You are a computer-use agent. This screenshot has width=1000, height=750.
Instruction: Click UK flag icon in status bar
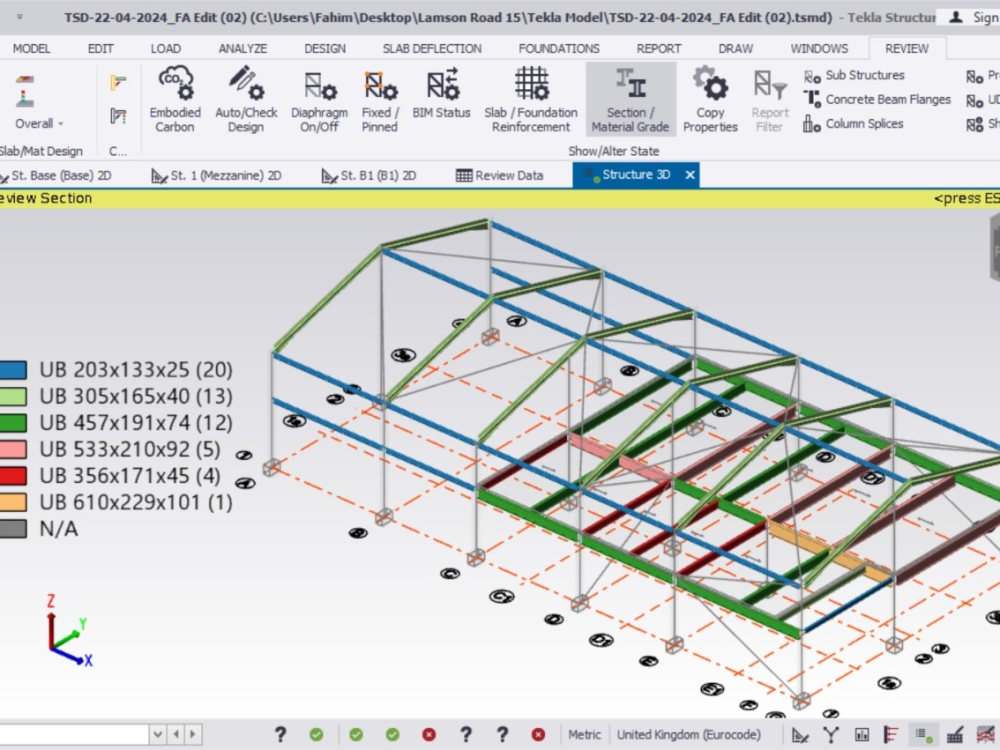(986, 735)
